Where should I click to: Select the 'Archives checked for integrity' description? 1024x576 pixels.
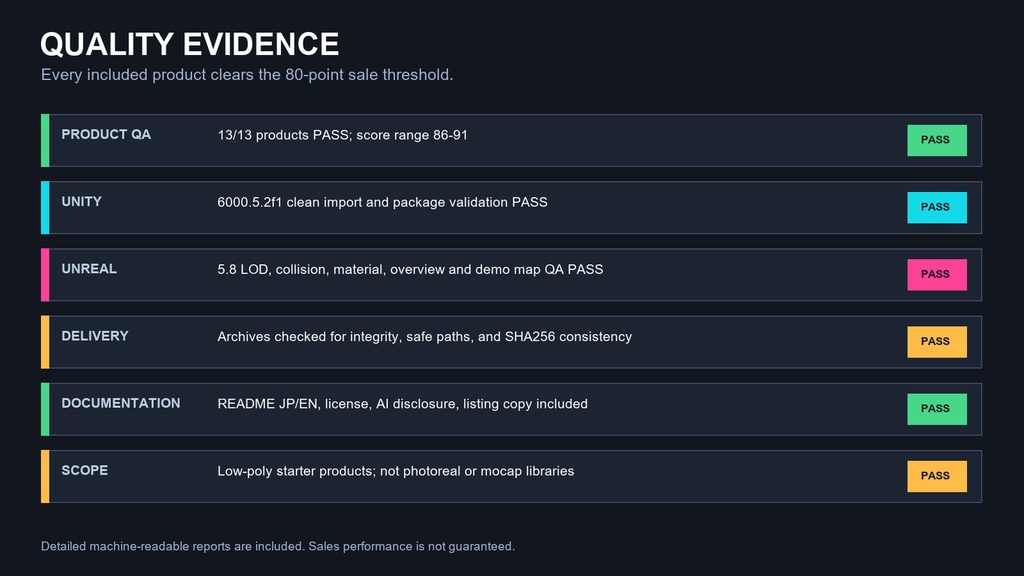(x=424, y=337)
